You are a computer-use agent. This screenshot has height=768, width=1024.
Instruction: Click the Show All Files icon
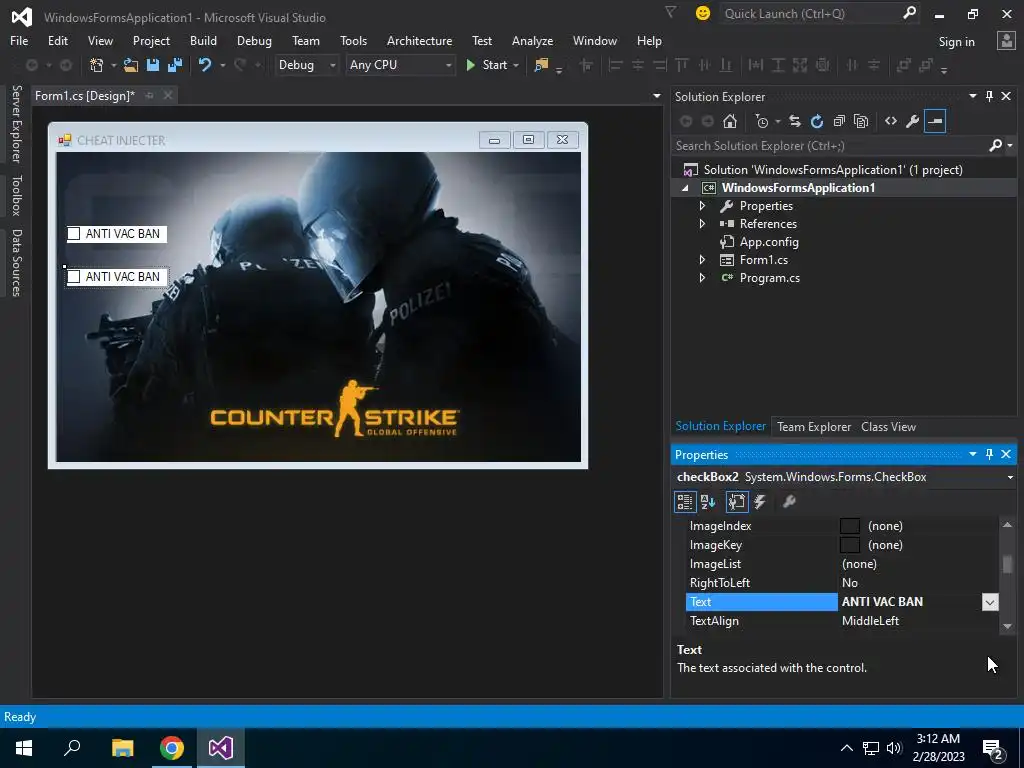click(861, 121)
